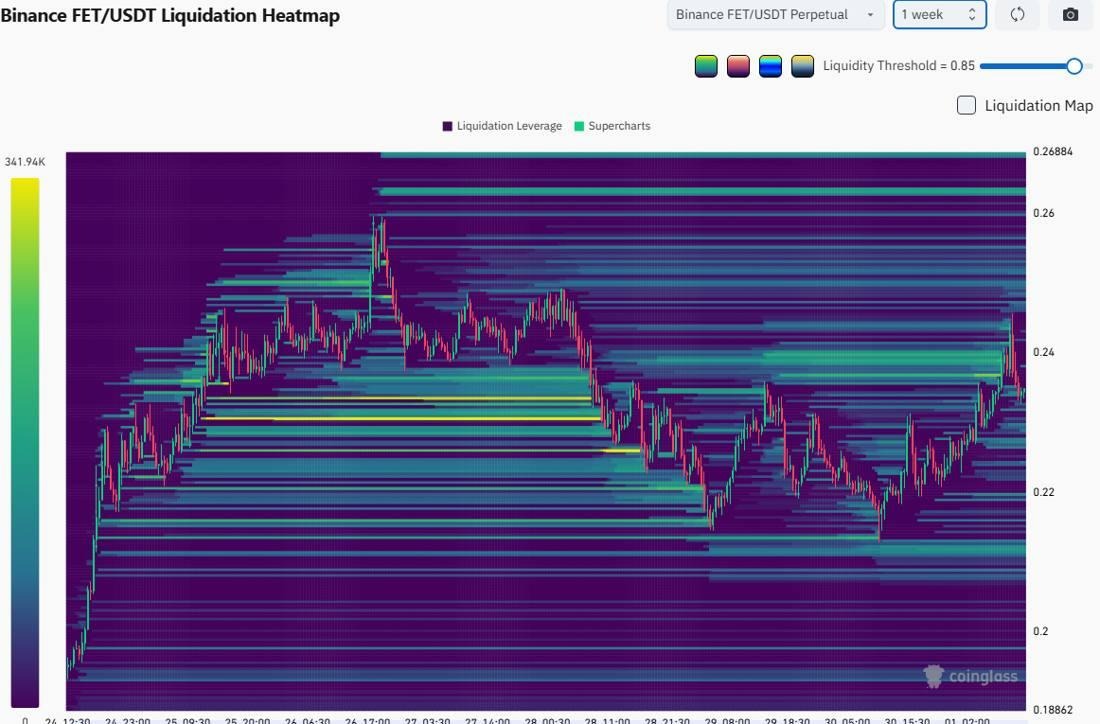Screen dimensions: 1100x724
Task: Click the 0.22 price axis label
Action: click(x=1043, y=492)
